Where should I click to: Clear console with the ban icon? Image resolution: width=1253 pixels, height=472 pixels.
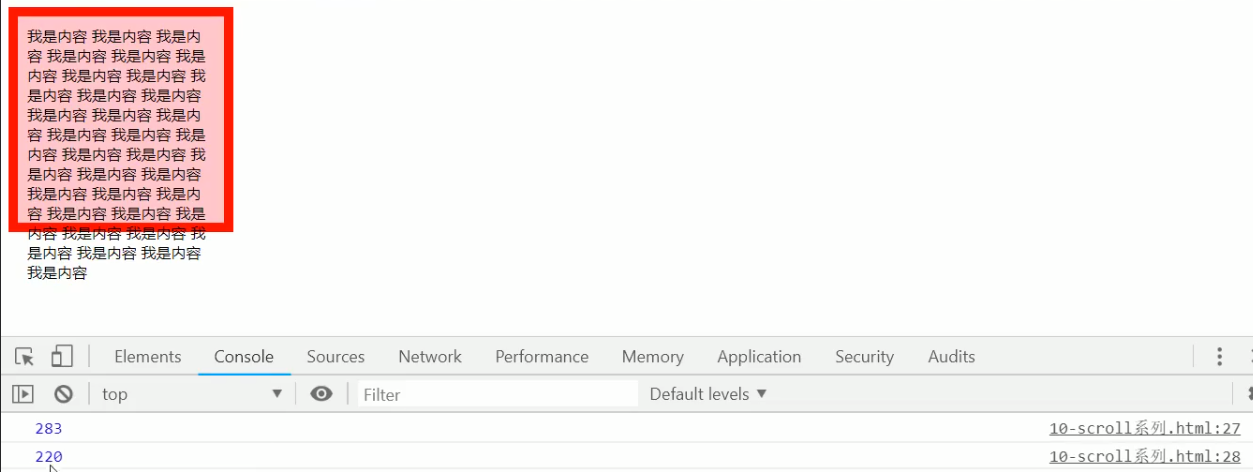[63, 394]
